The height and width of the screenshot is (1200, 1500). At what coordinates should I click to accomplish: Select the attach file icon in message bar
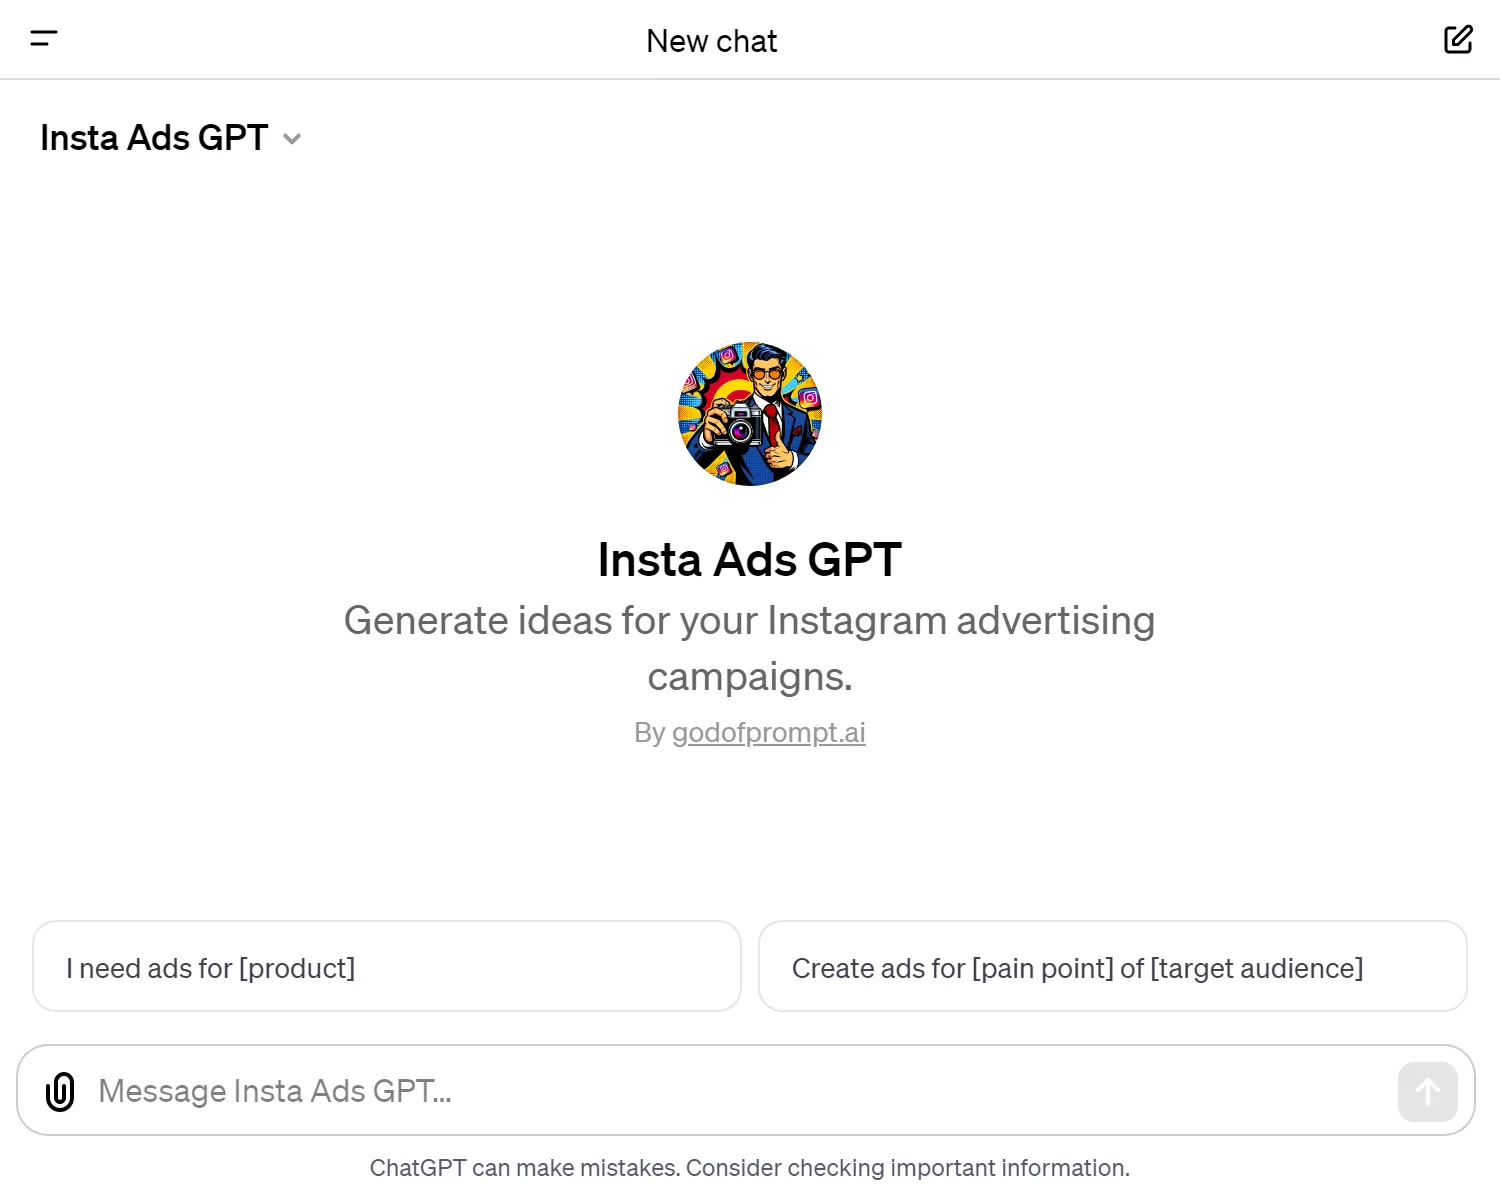tap(60, 1091)
